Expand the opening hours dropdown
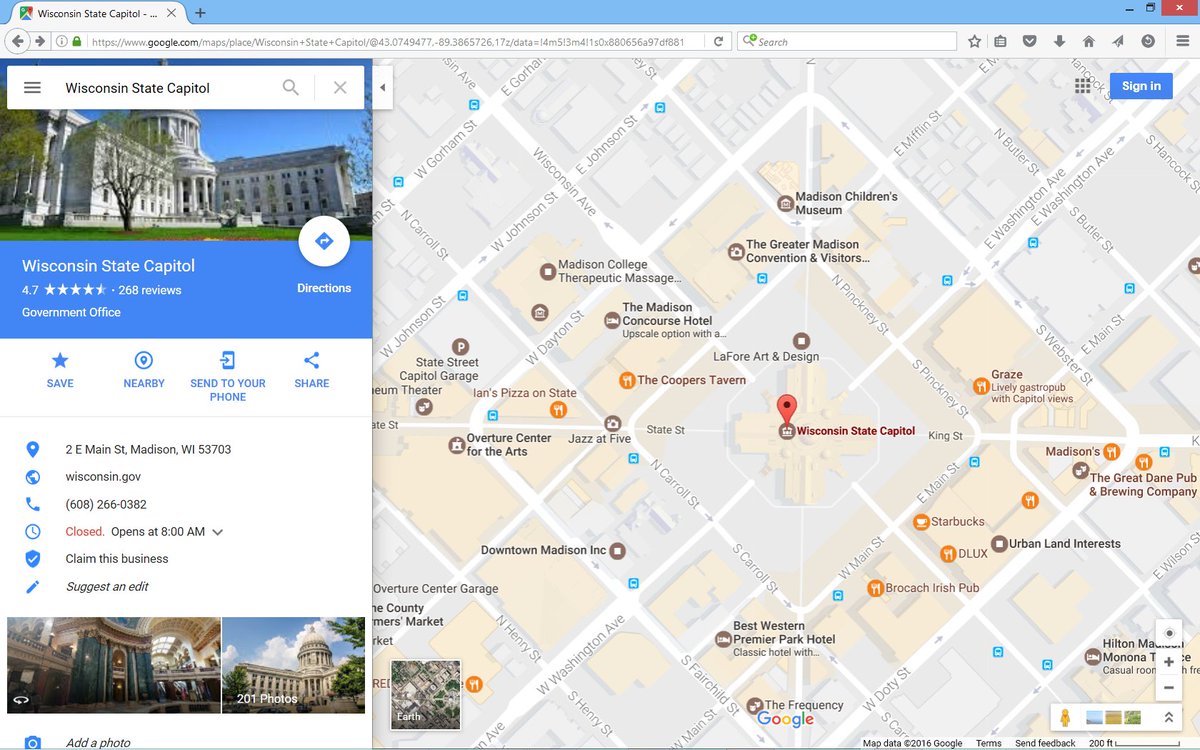 coord(218,532)
